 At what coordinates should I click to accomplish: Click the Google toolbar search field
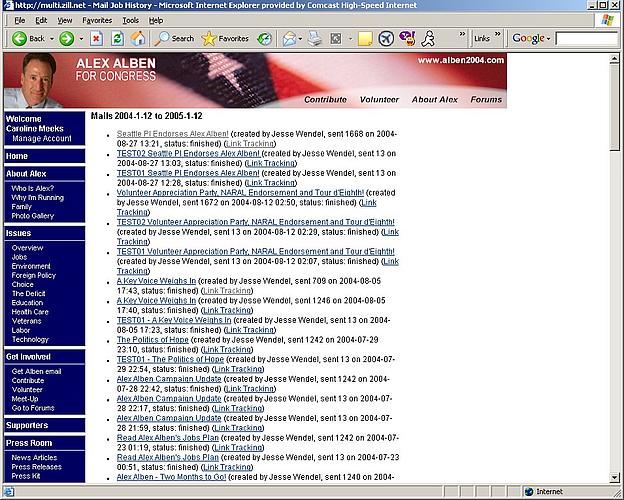tap(586, 39)
